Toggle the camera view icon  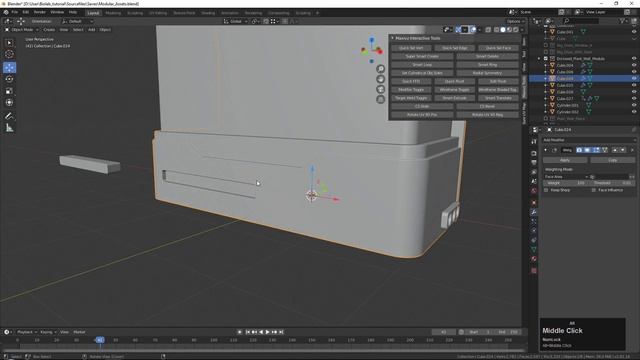coord(380,89)
